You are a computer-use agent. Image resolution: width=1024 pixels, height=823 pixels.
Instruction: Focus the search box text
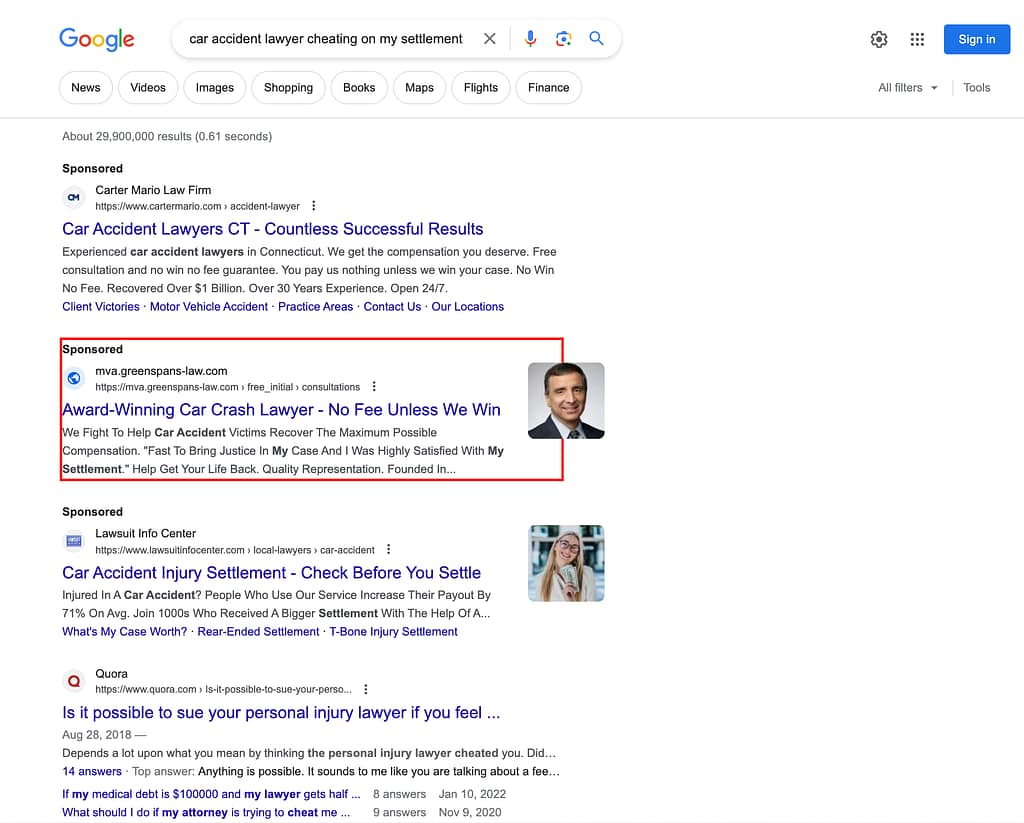[326, 39]
